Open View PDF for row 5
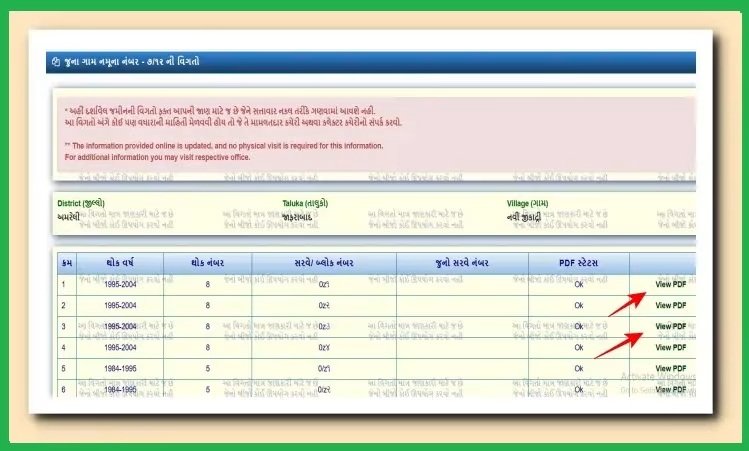 click(670, 369)
